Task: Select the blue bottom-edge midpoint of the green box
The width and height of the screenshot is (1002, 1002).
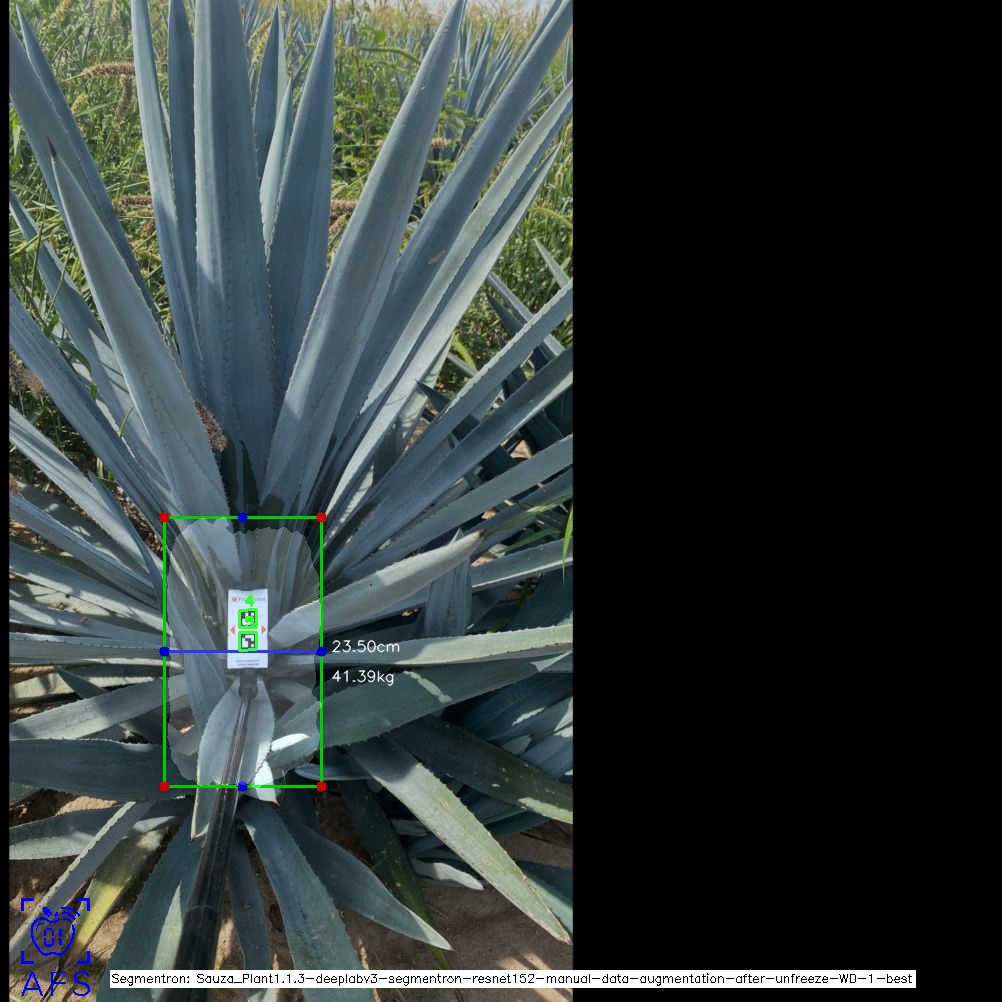Action: point(242,787)
